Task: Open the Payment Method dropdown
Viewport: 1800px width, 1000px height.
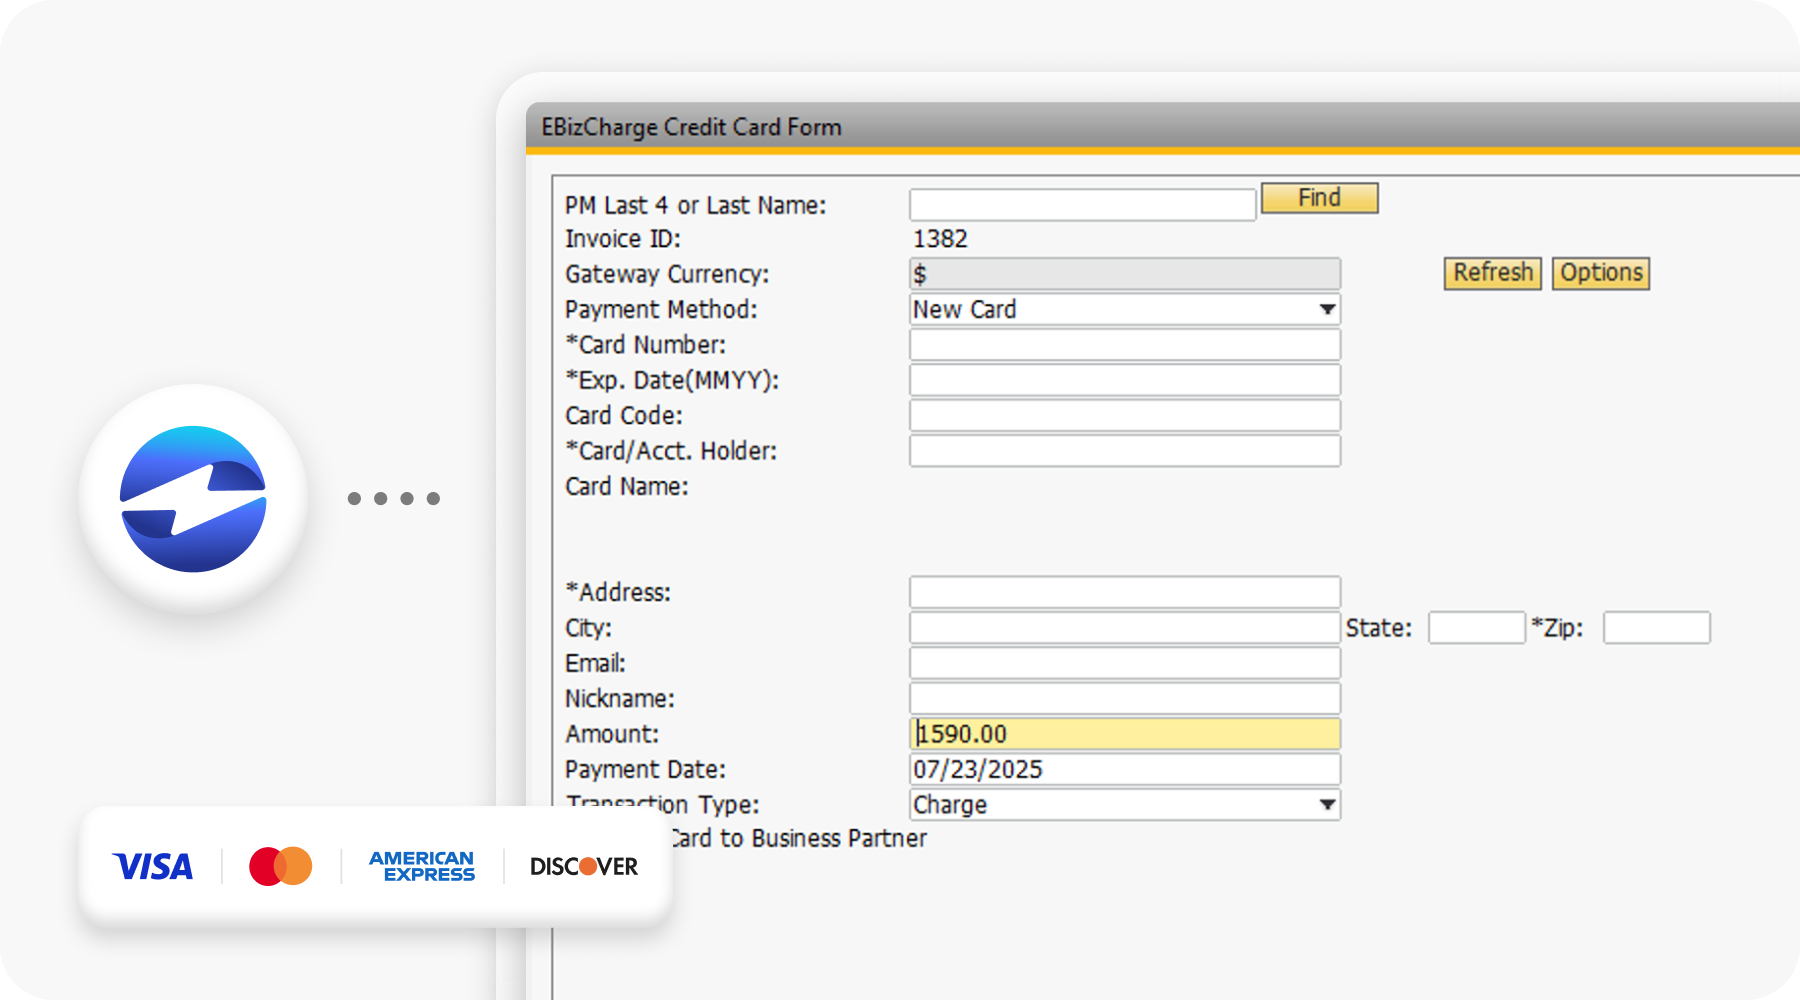Action: (x=1125, y=309)
